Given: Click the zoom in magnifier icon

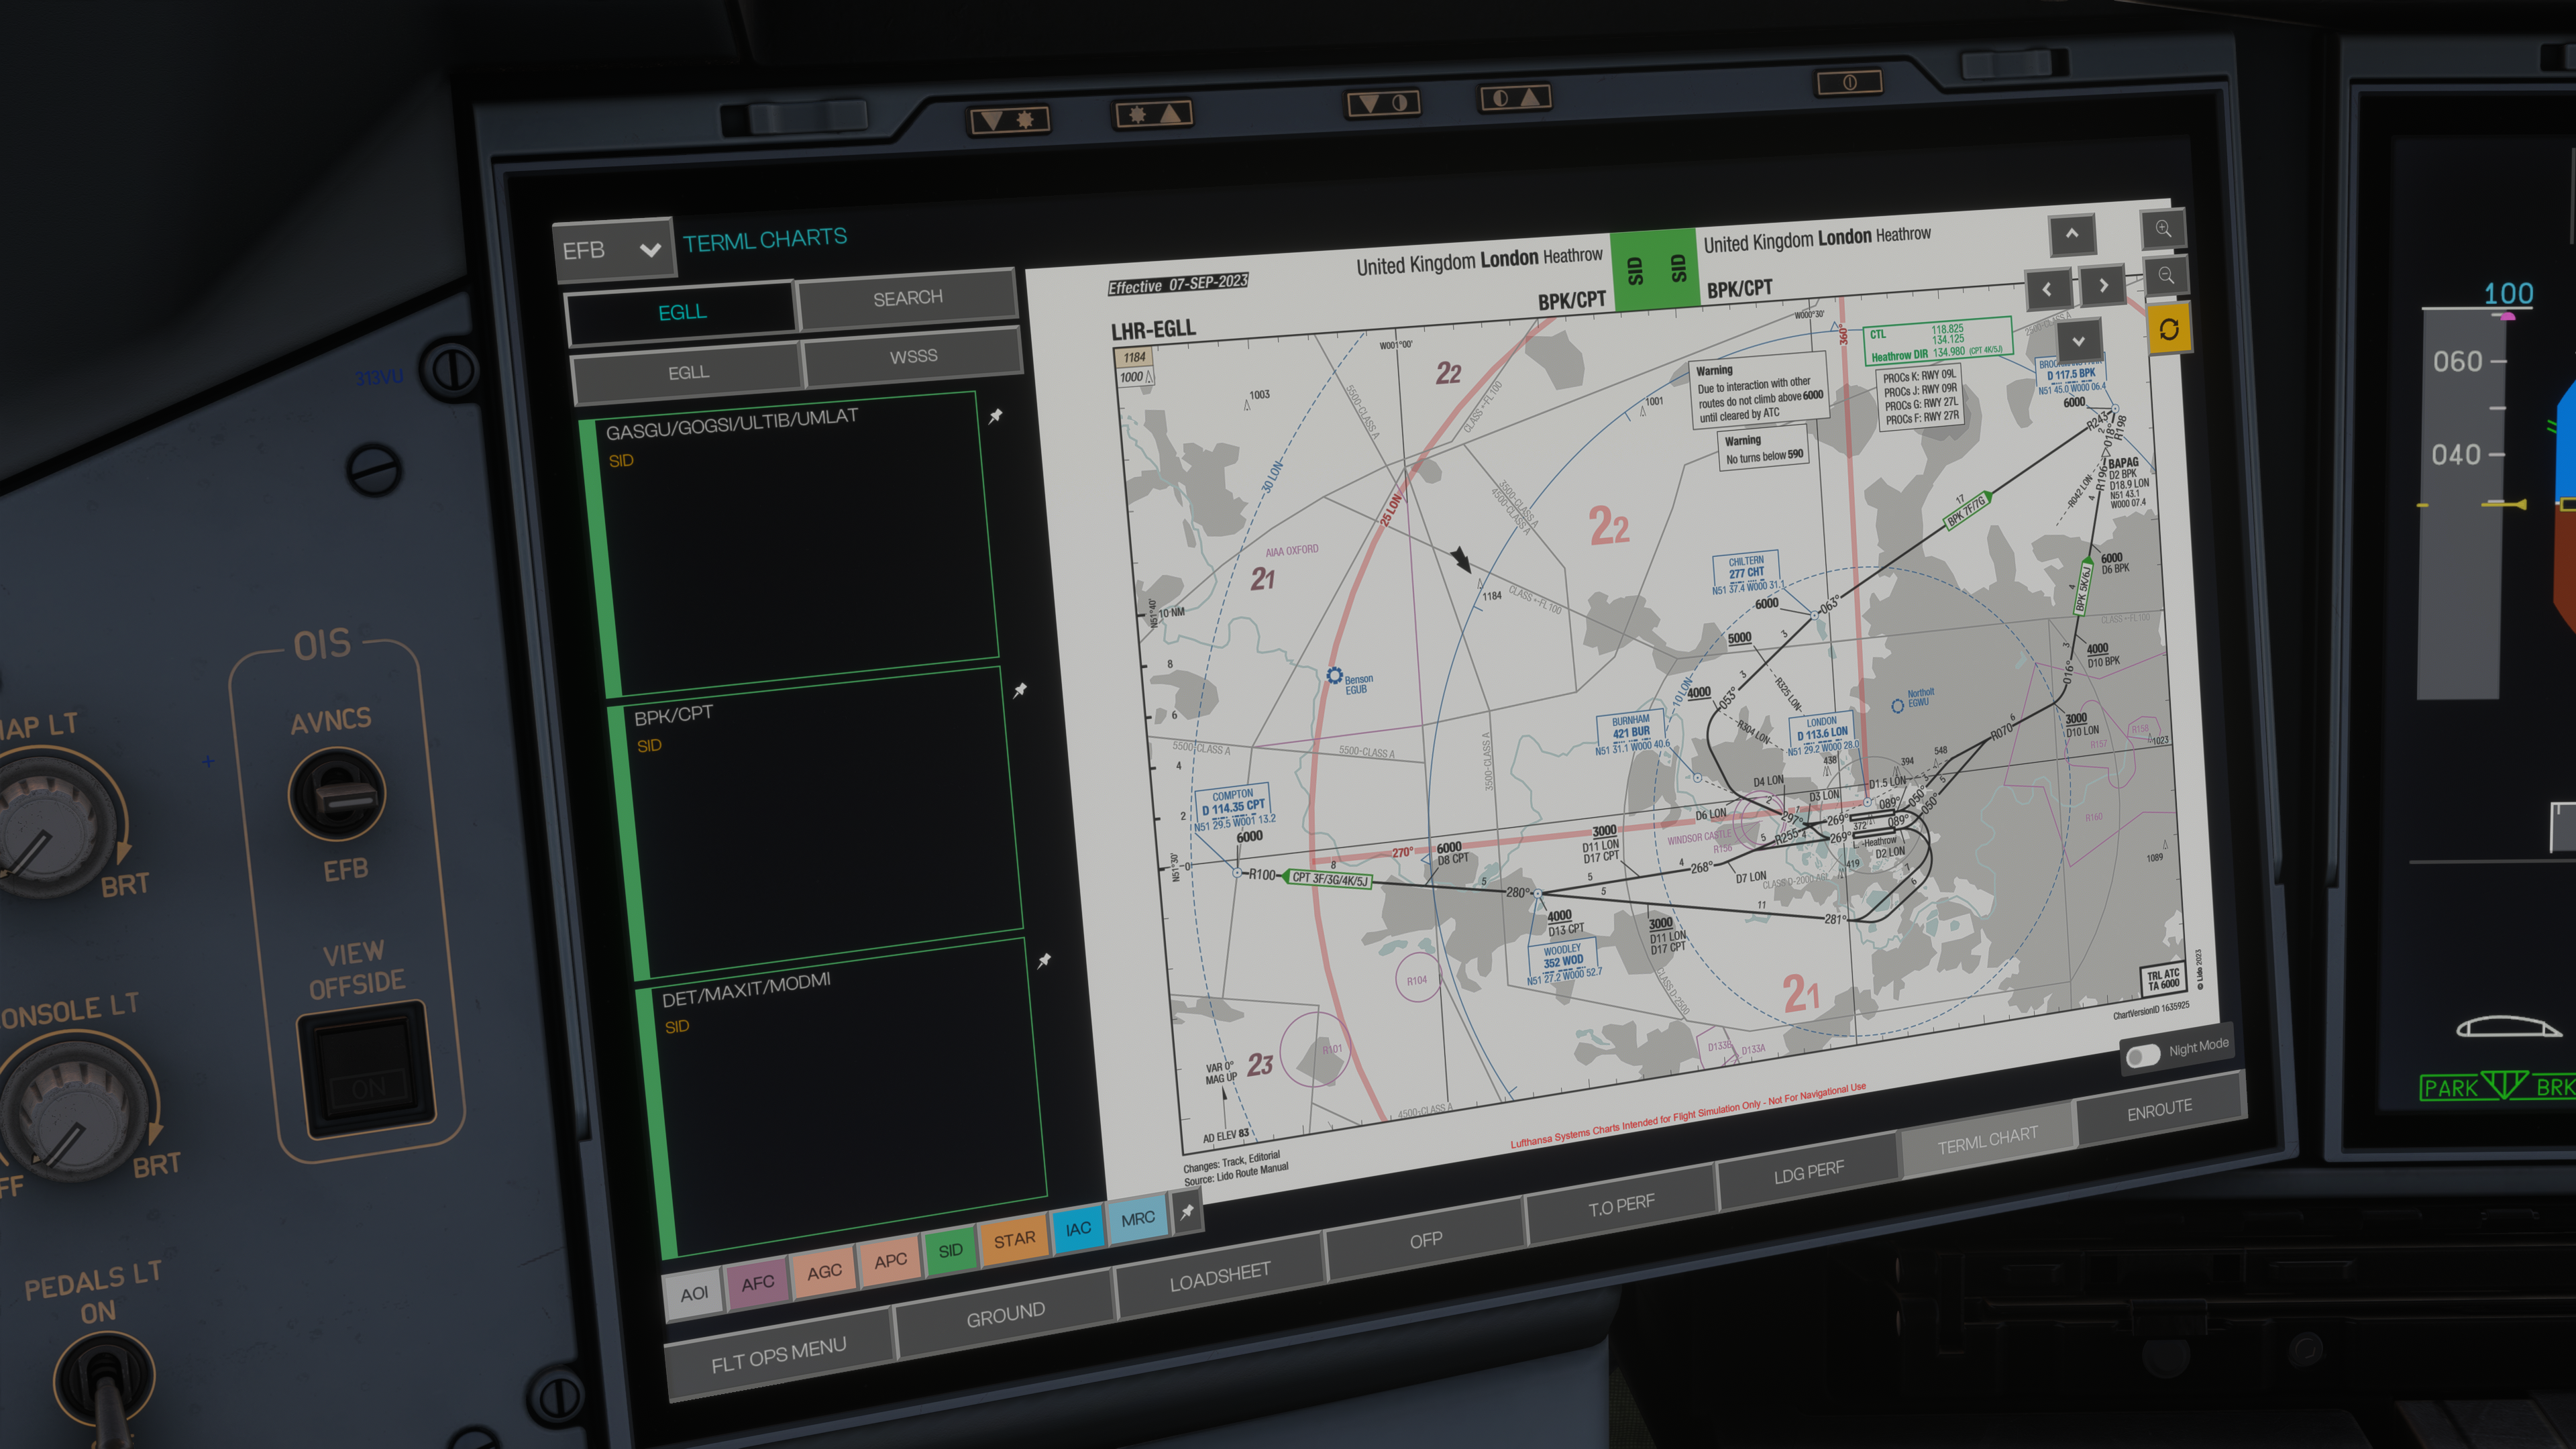Looking at the screenshot, I should 2163,229.
